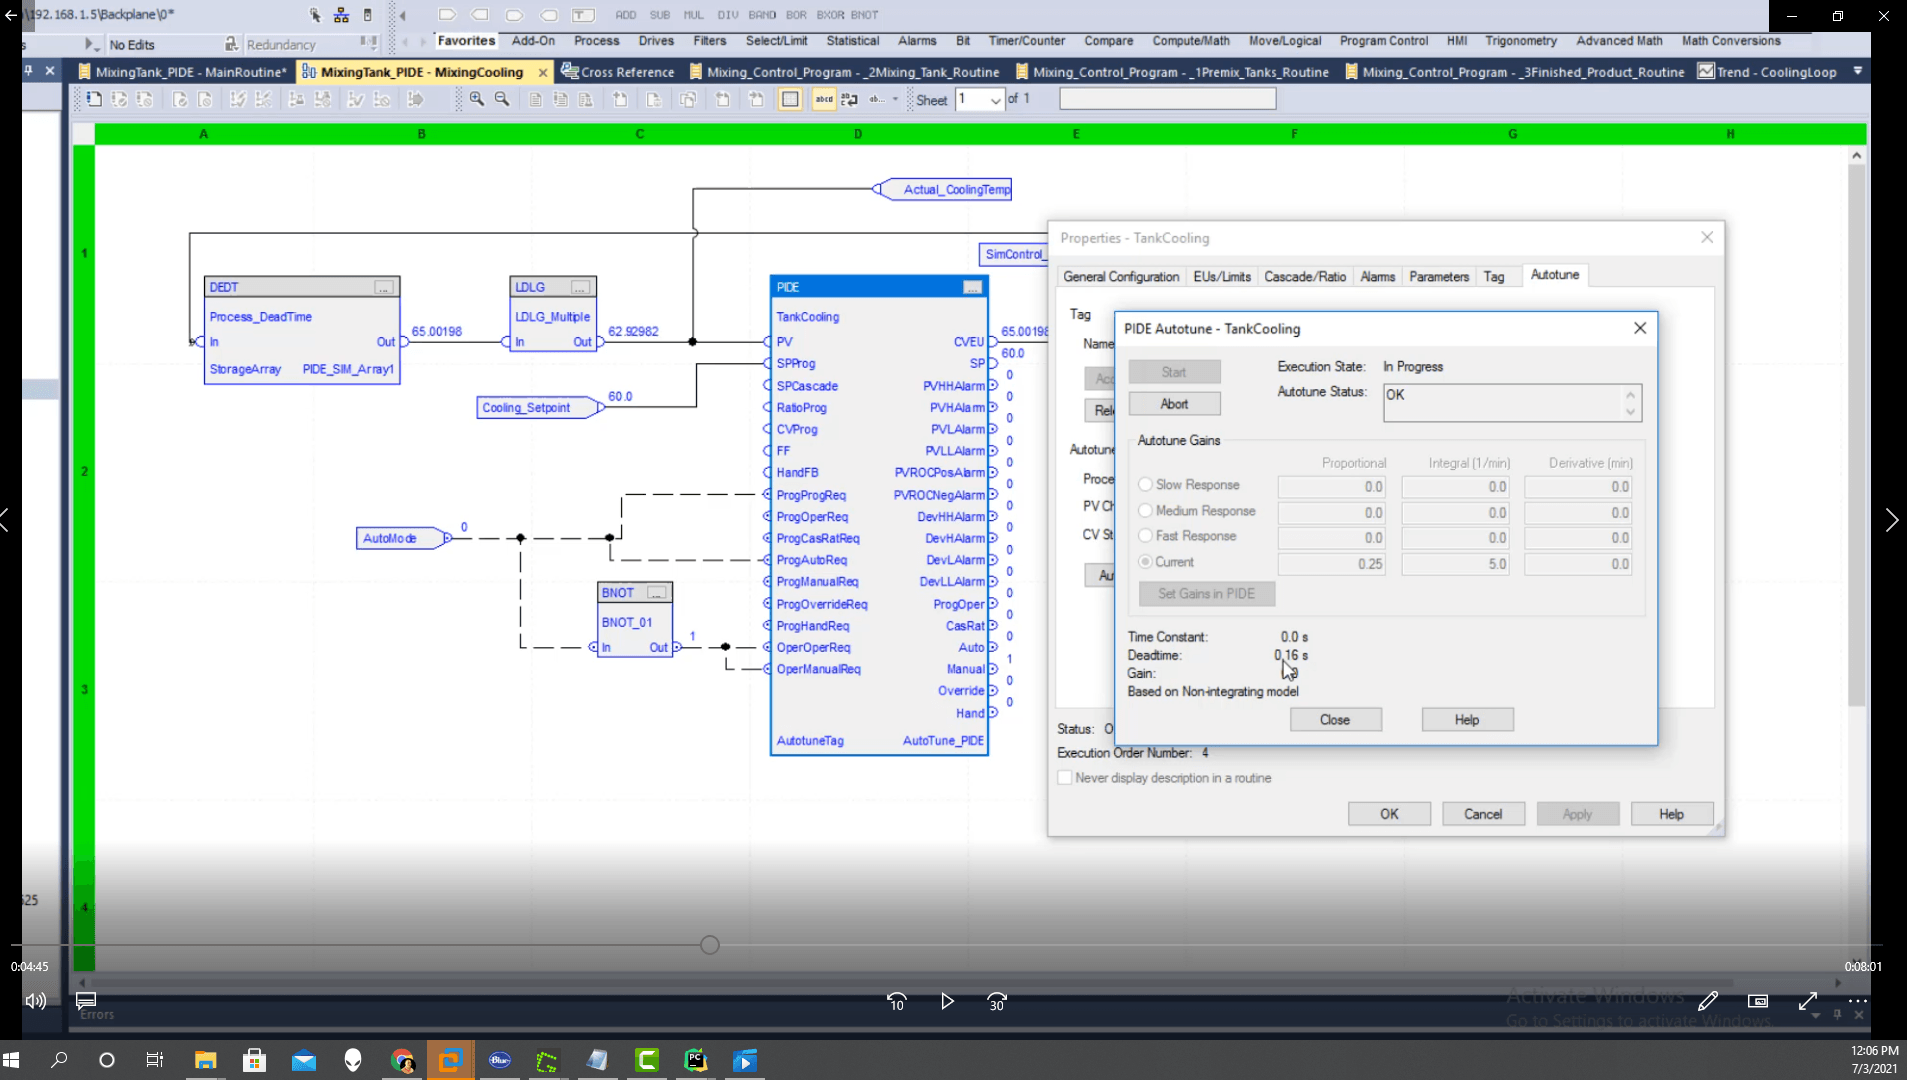The image size is (1907, 1080).
Task: Click Current Proportional gain field
Action: tap(1331, 564)
